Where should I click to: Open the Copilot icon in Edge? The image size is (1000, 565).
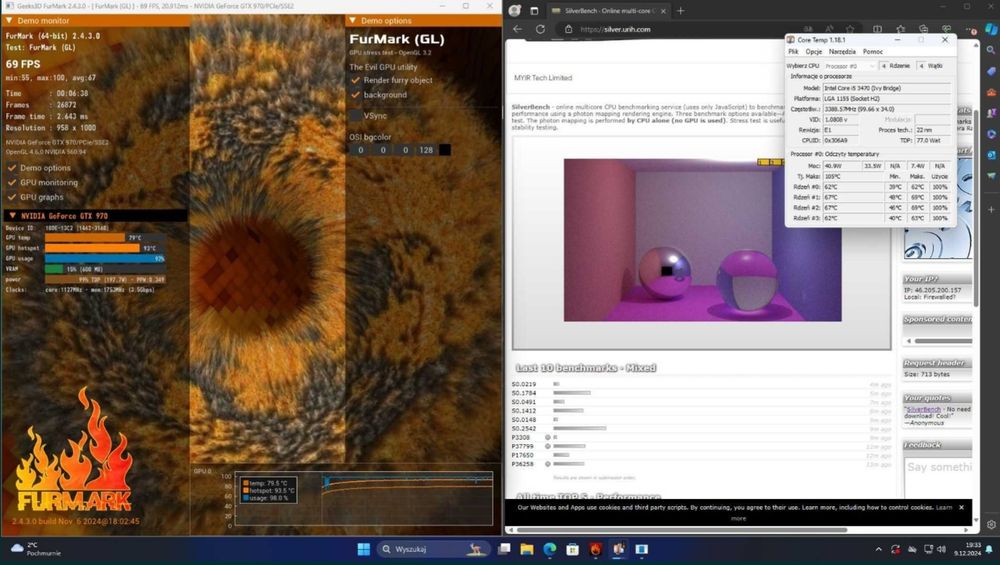[991, 29]
